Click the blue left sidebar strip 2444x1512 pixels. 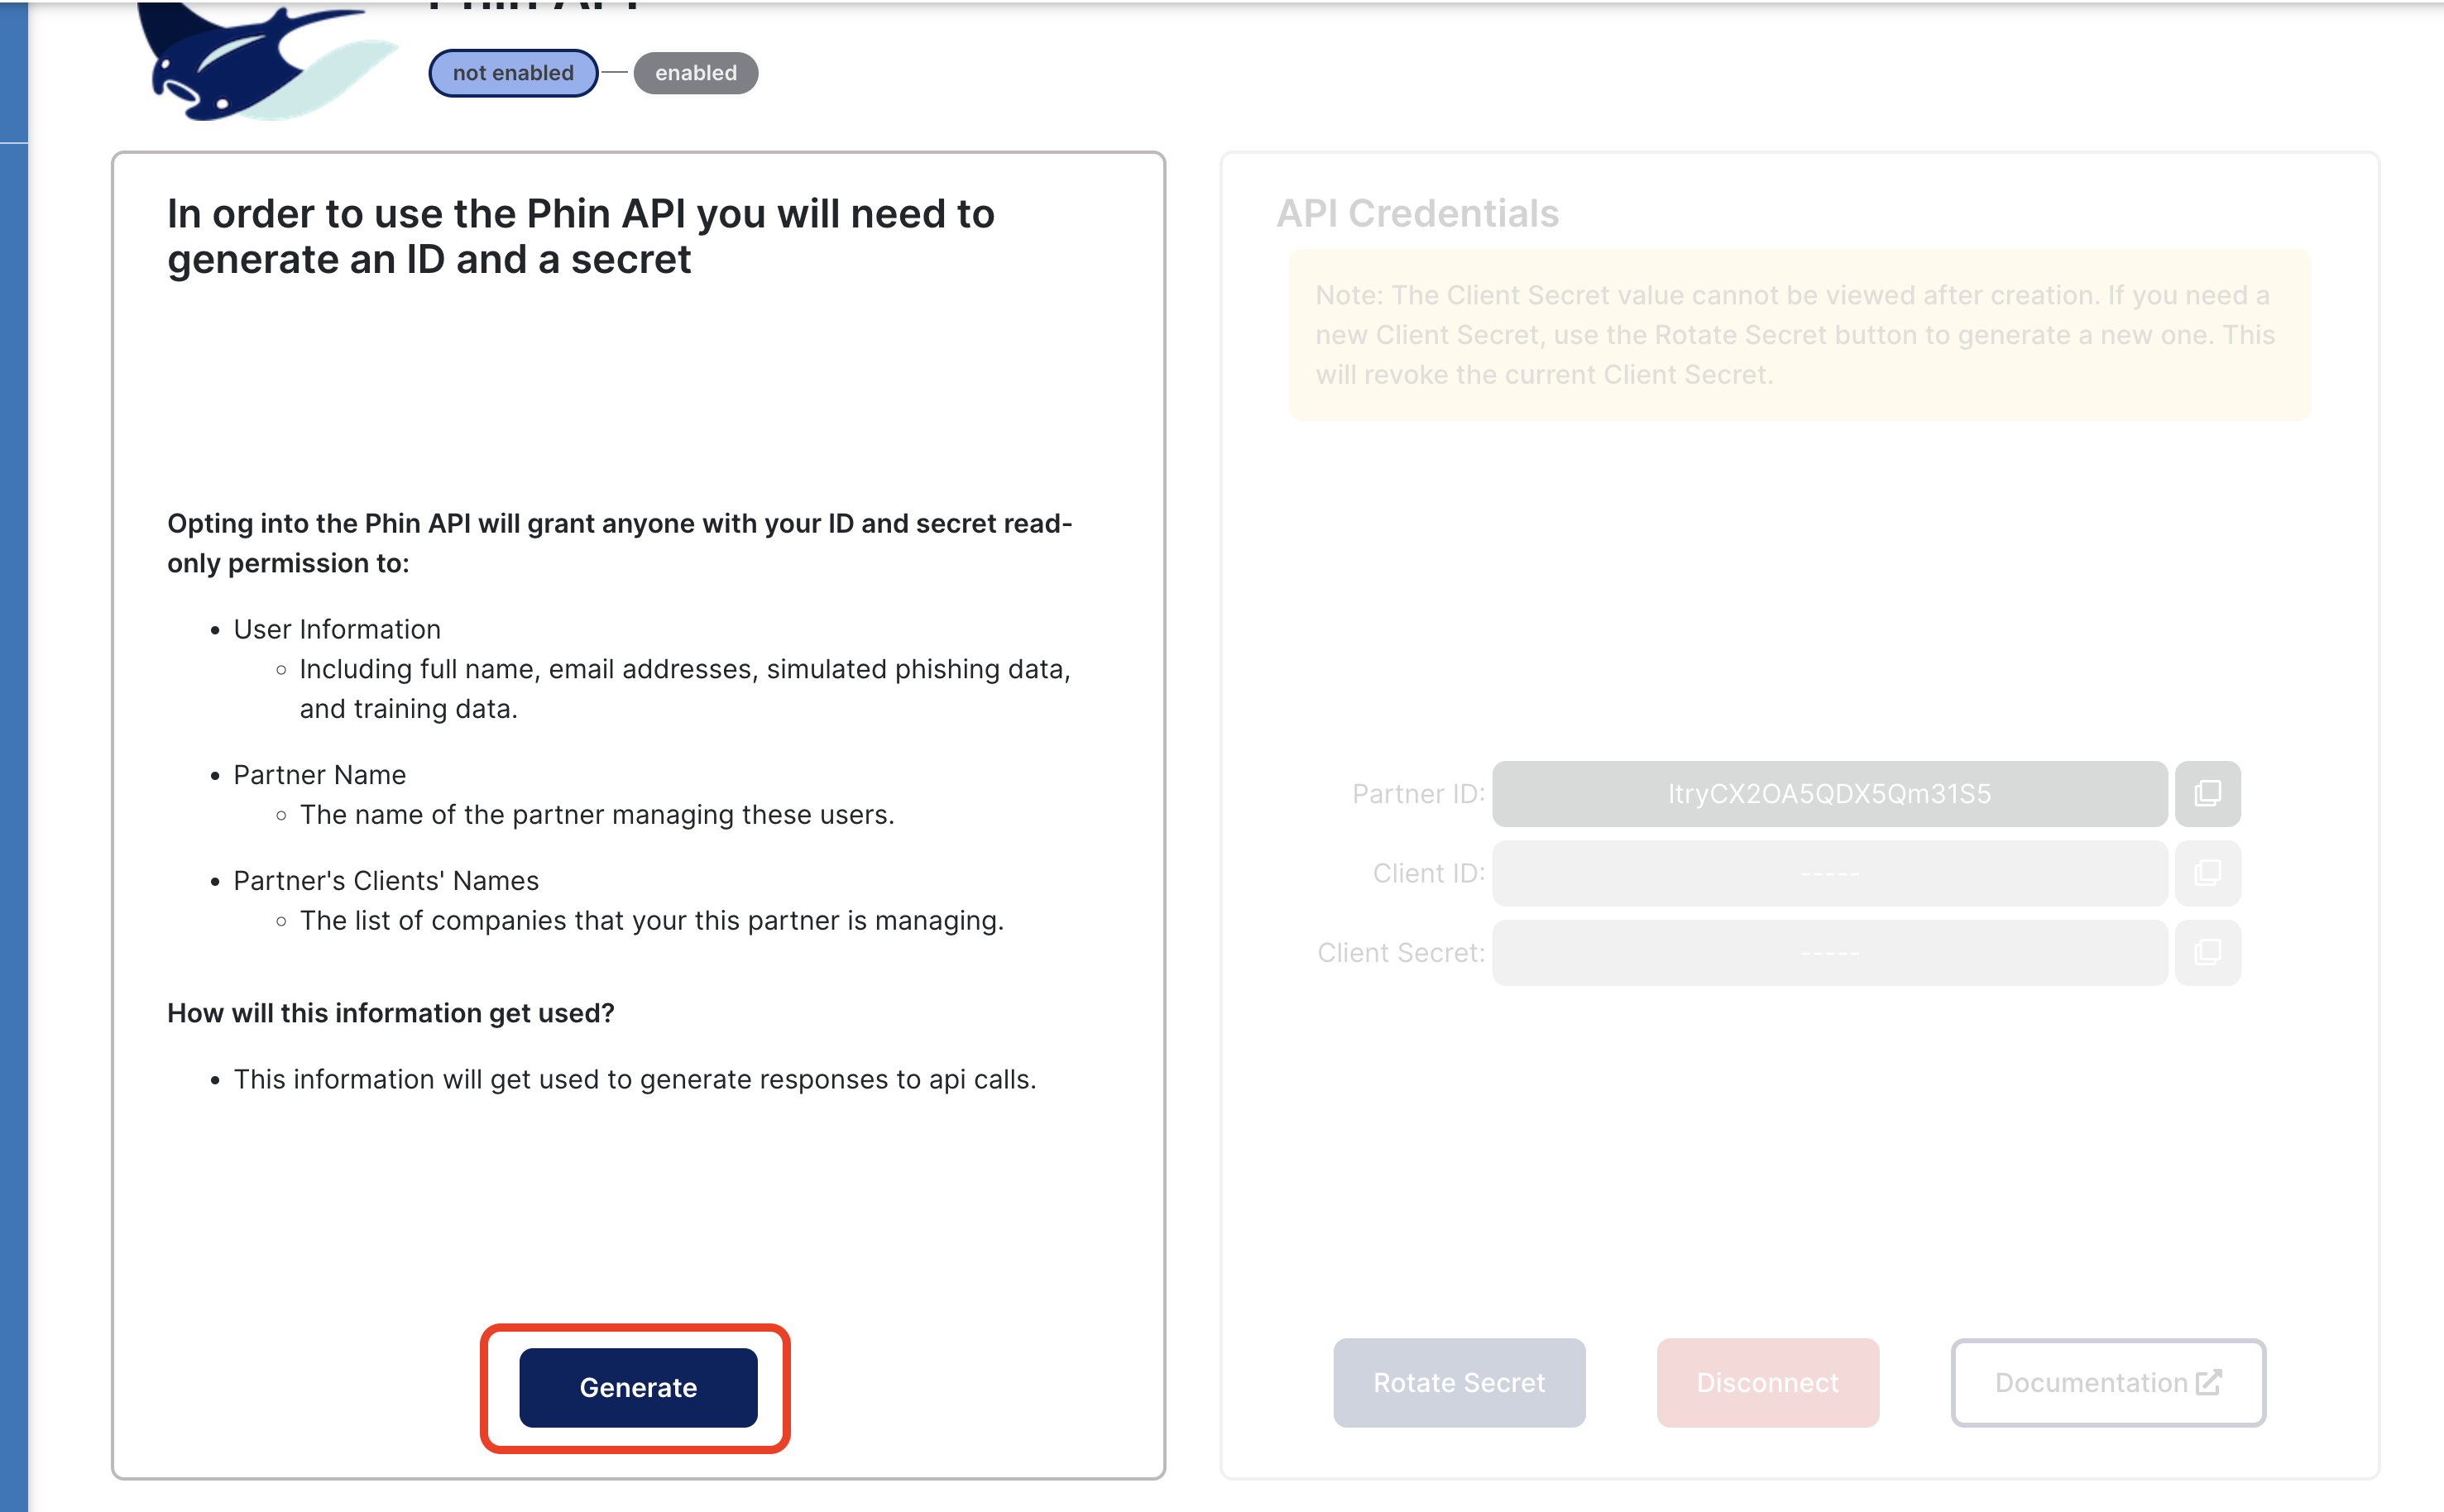tap(14, 756)
